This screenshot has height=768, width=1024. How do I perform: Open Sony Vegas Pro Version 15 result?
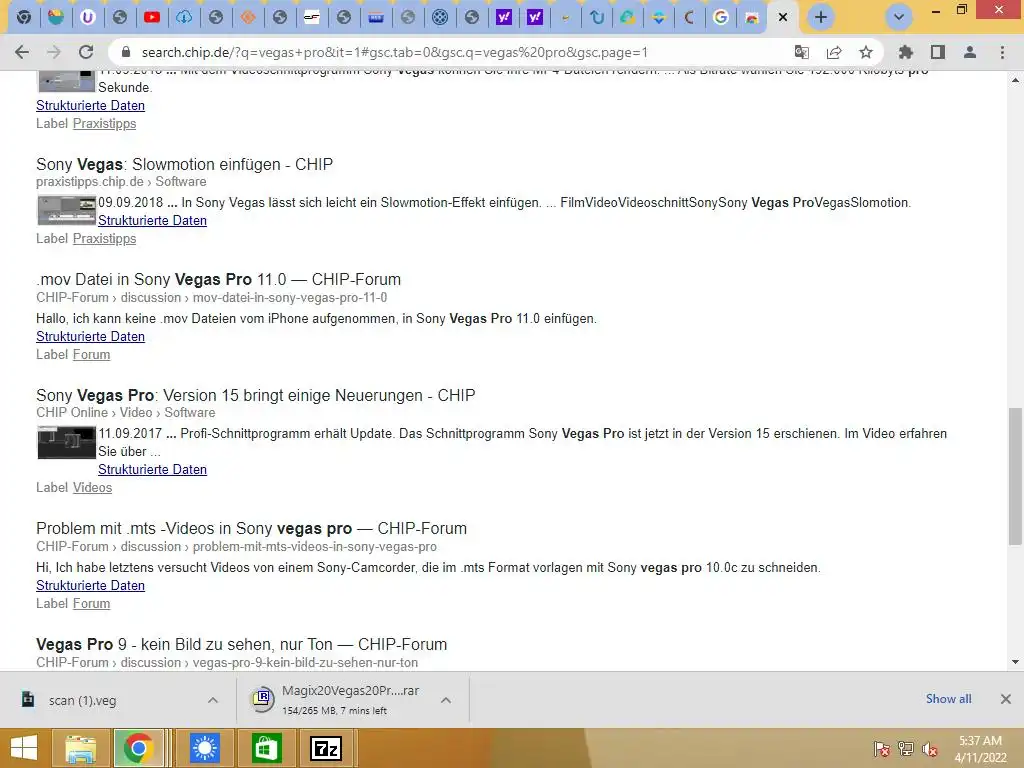pyautogui.click(x=255, y=395)
